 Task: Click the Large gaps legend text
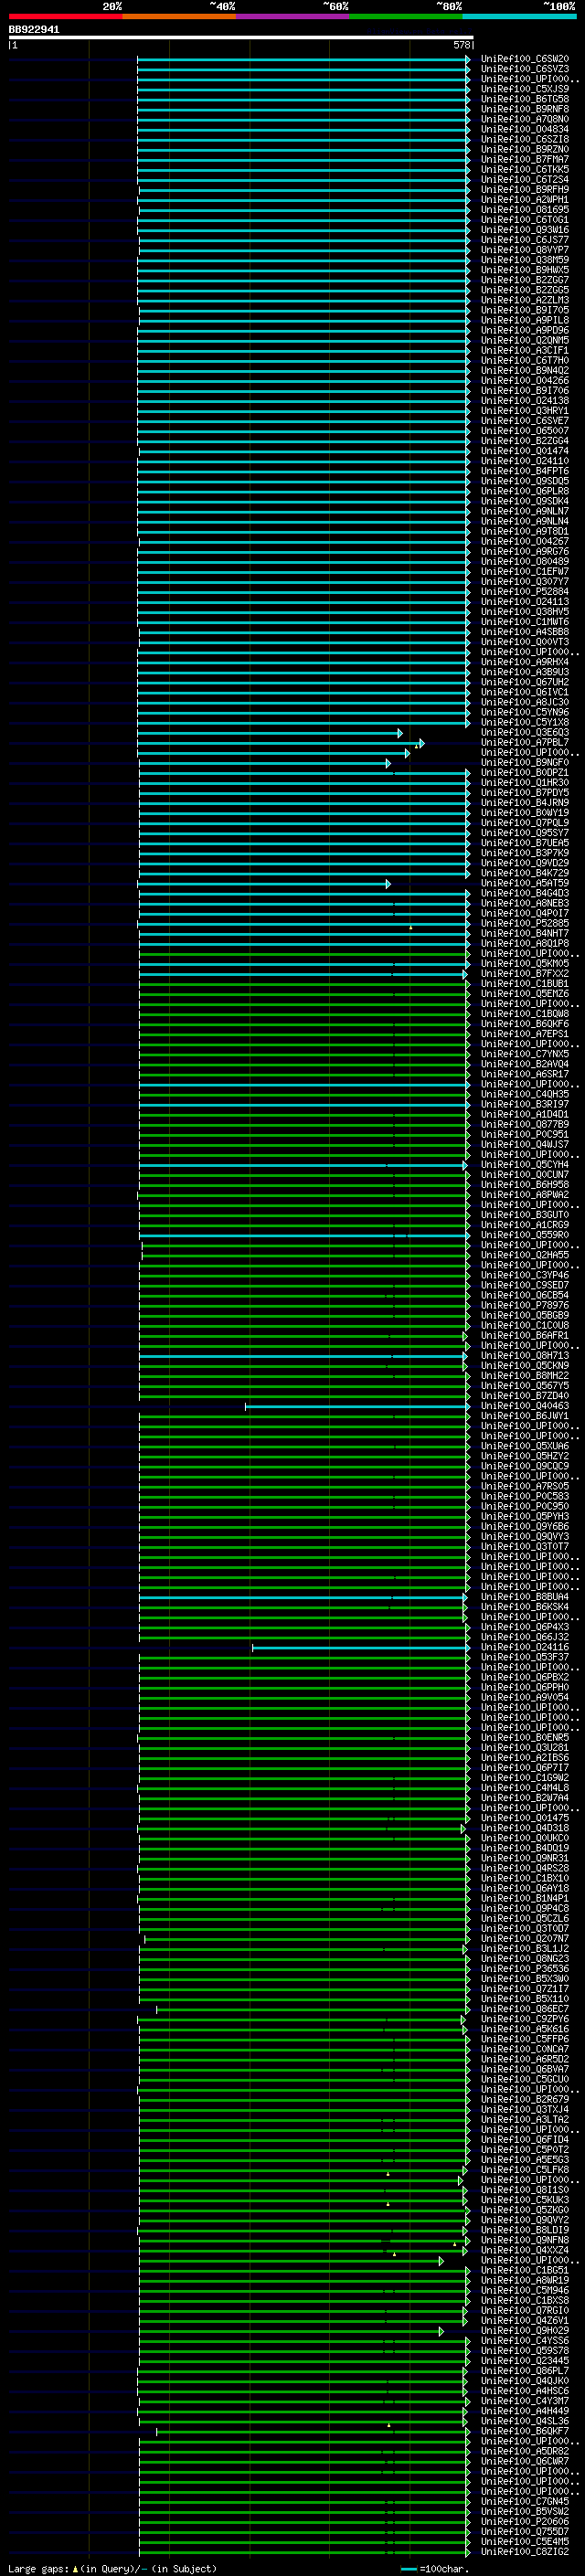[x=111, y=2569]
